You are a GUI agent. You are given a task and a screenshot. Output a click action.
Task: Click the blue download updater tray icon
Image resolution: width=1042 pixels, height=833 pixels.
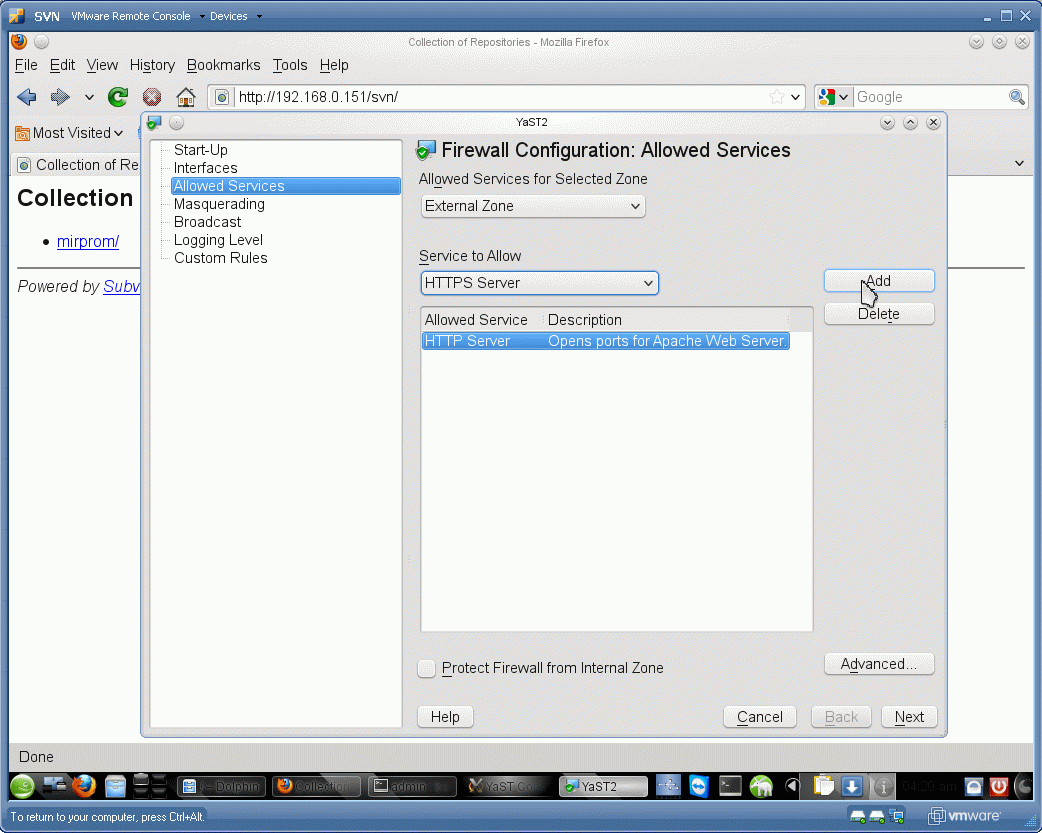[x=853, y=786]
